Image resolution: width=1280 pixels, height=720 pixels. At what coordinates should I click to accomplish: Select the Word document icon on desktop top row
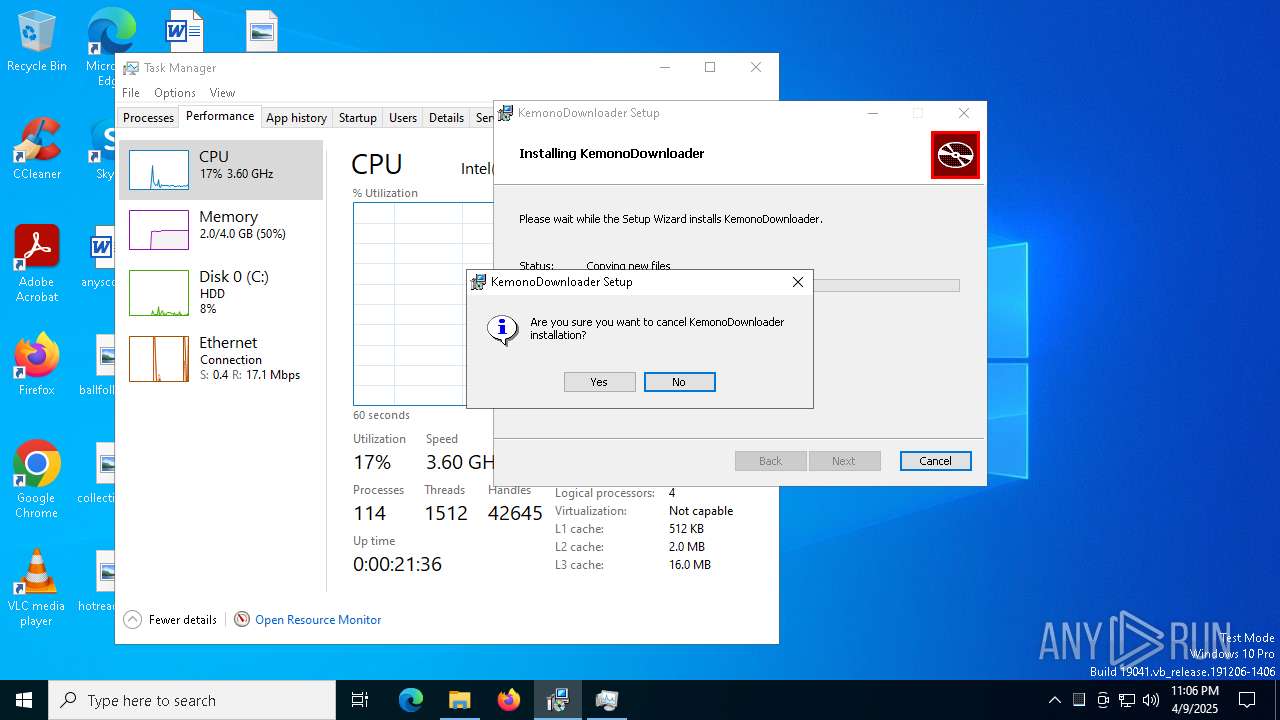click(x=184, y=30)
